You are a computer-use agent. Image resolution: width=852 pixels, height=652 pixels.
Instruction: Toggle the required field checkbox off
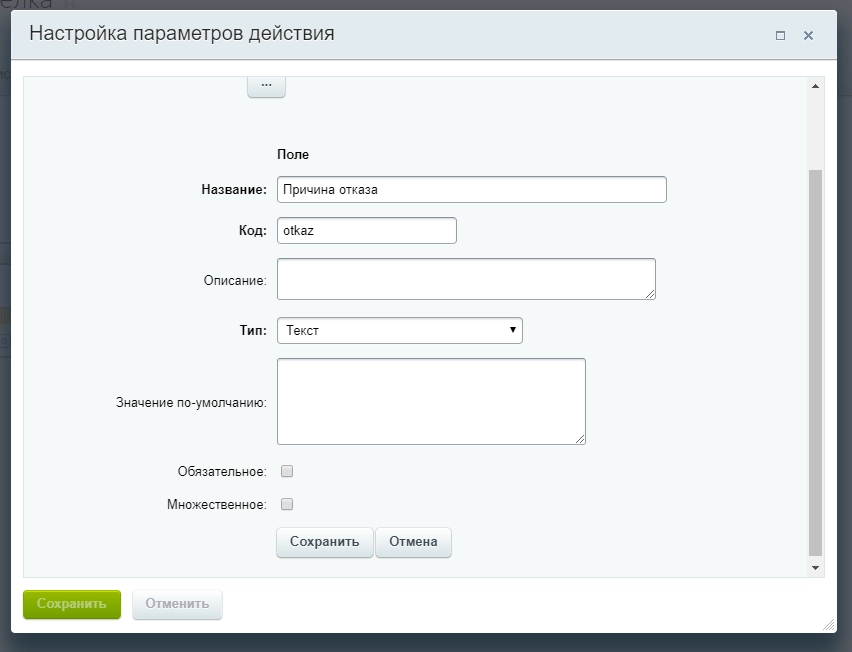(287, 470)
